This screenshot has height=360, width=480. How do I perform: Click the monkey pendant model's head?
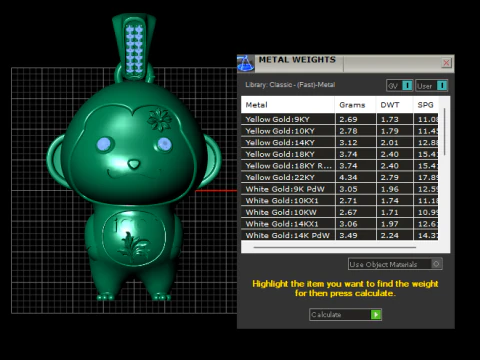coord(134,143)
